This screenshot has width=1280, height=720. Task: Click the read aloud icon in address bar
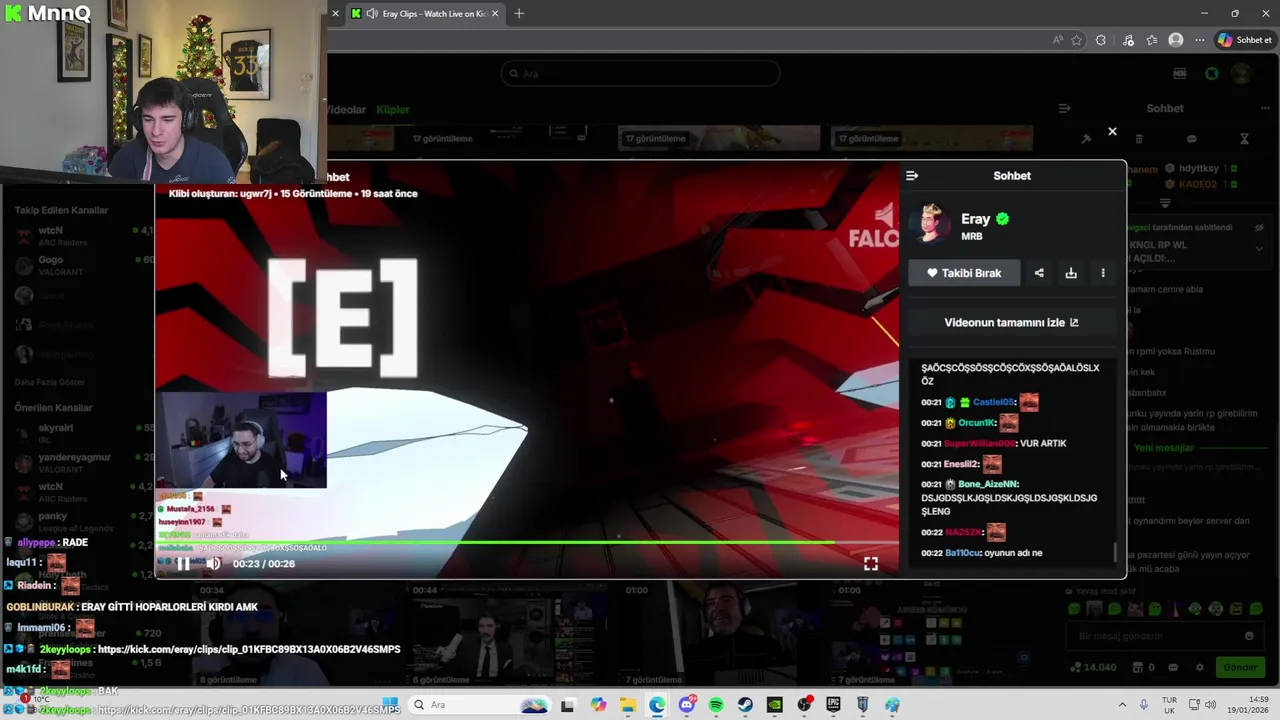[x=1058, y=40]
